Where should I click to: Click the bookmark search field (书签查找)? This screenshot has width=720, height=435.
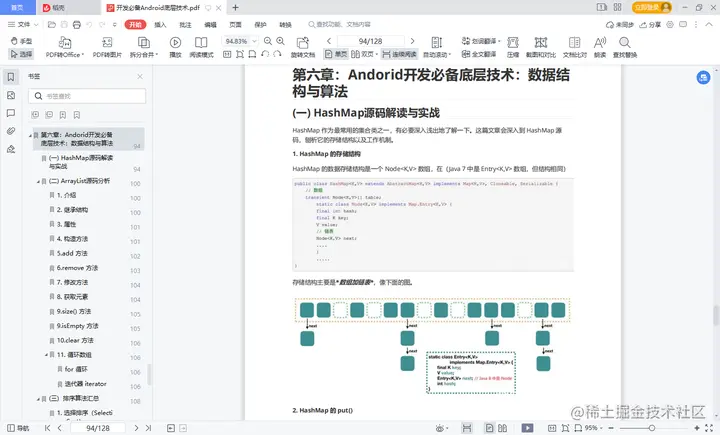click(87, 96)
